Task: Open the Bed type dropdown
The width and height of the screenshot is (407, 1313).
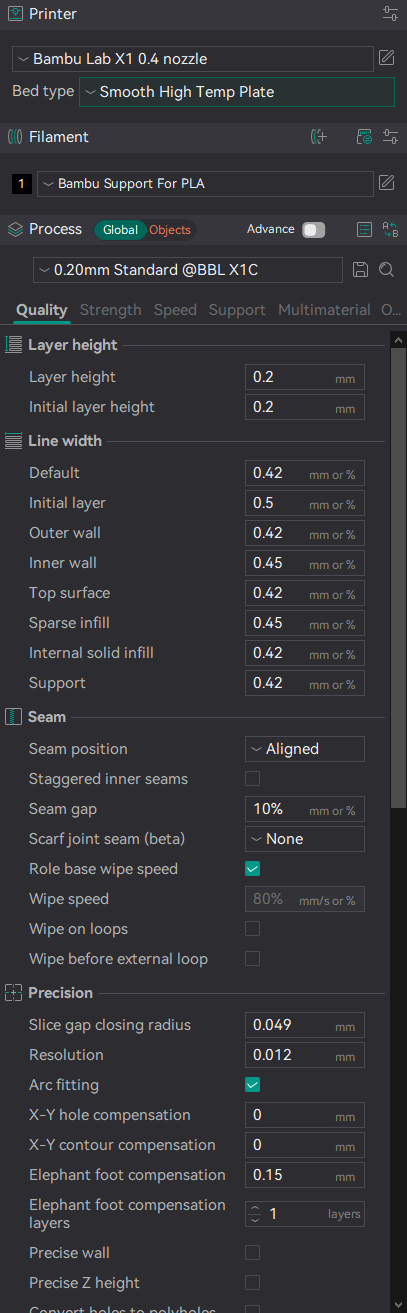Action: (x=237, y=92)
